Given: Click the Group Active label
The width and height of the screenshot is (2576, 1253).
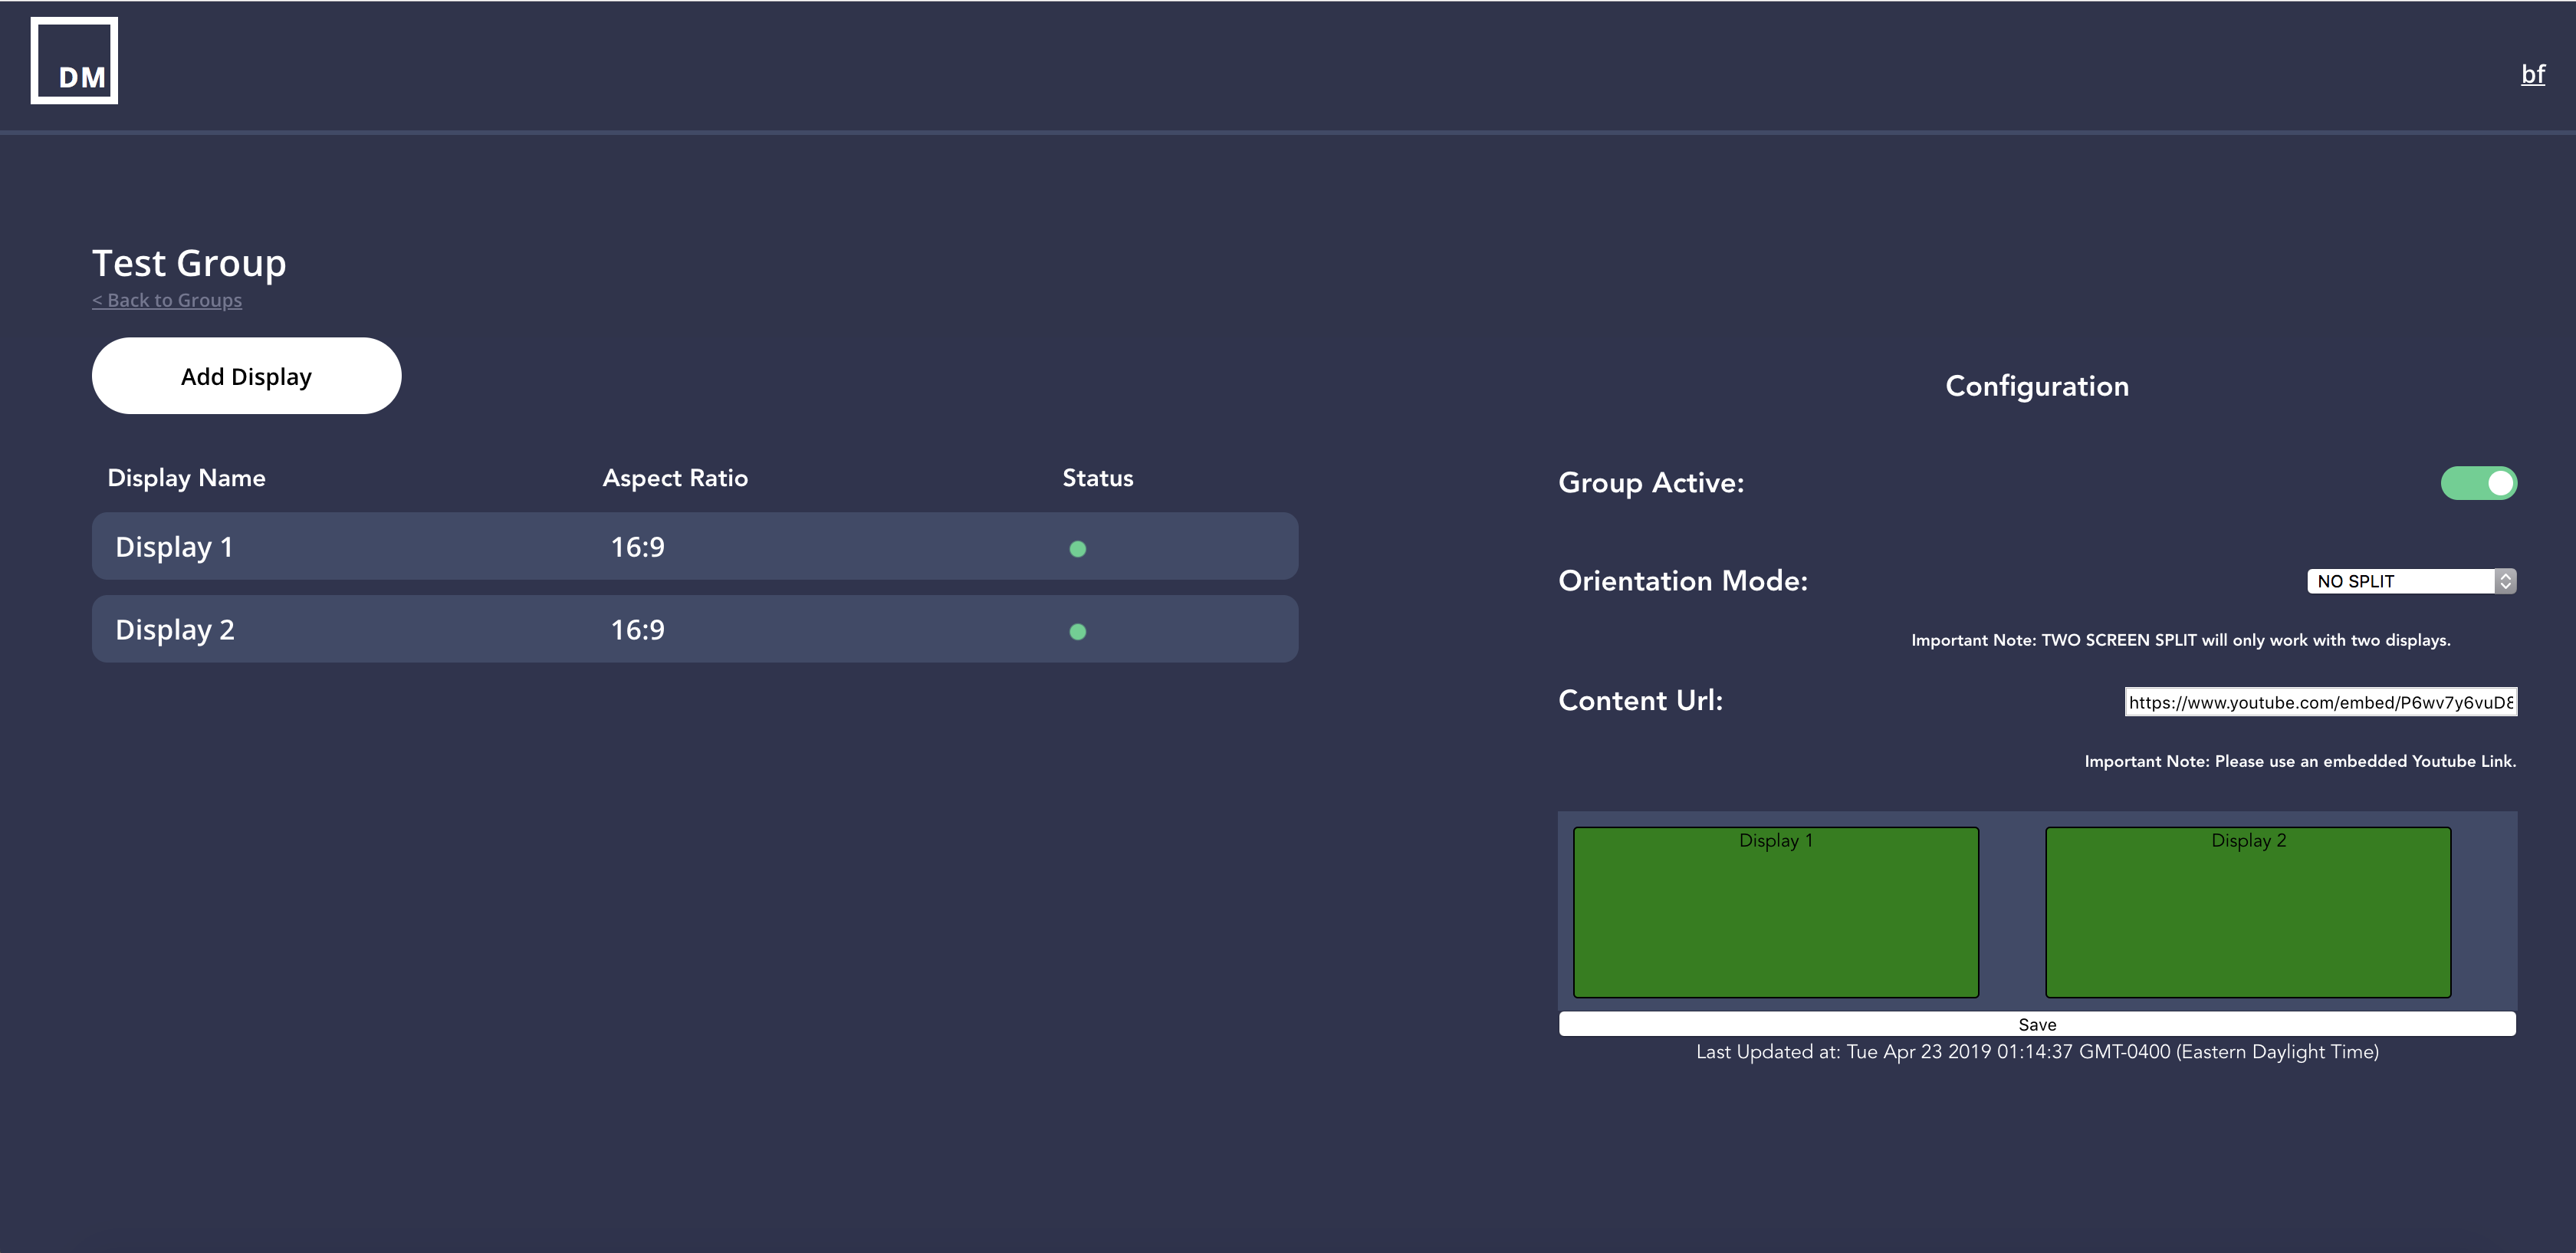Looking at the screenshot, I should pyautogui.click(x=1651, y=483).
